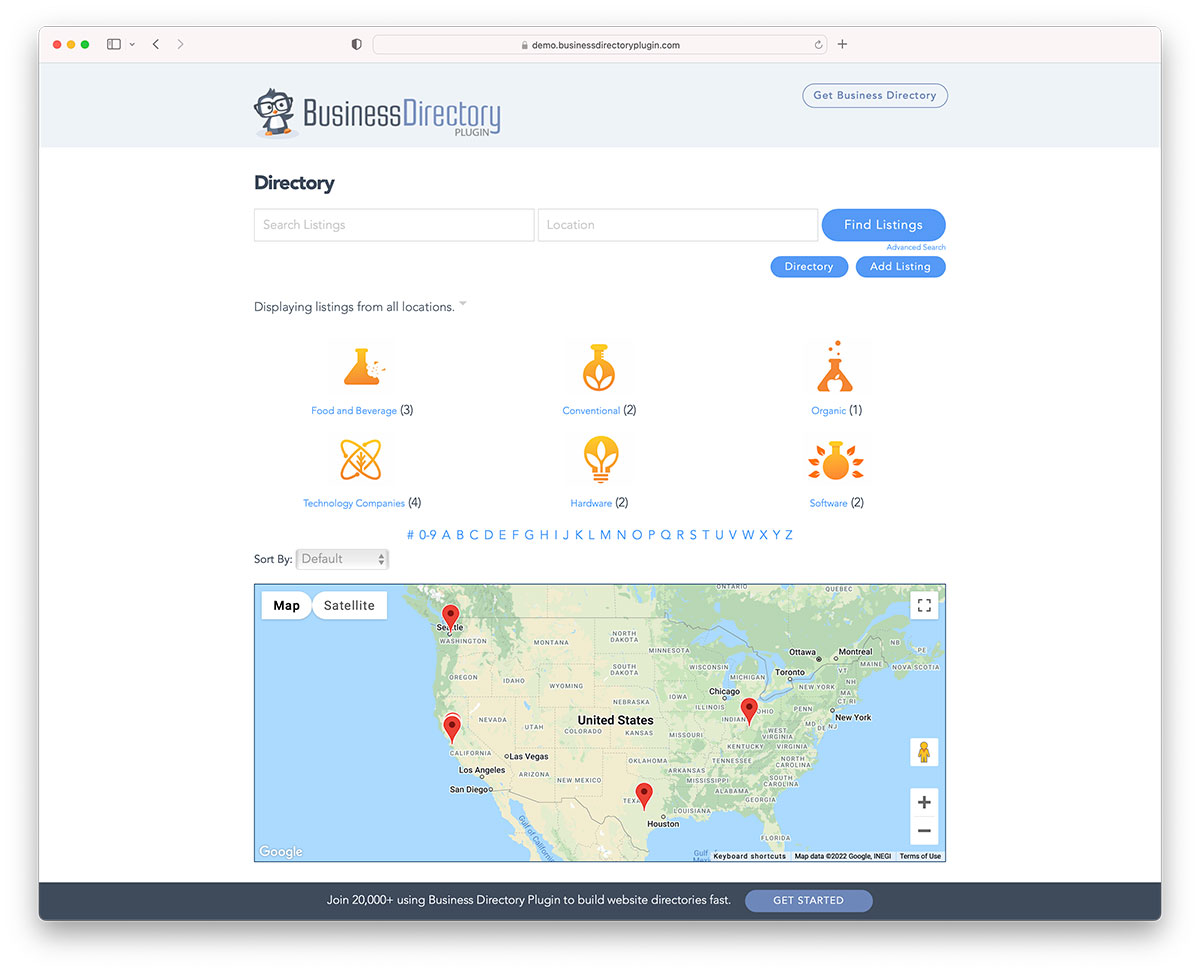The image size is (1200, 972).
Task: Click the Business Directory Plugin penguin logo
Action: click(377, 112)
